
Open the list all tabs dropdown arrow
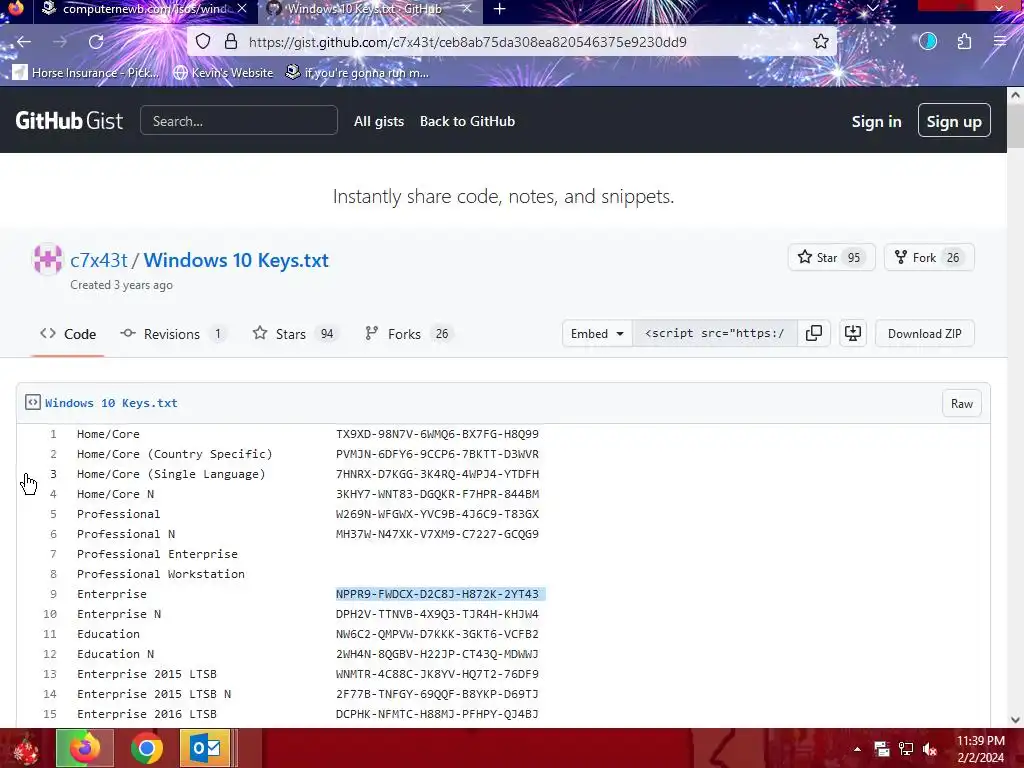pyautogui.click(x=873, y=8)
